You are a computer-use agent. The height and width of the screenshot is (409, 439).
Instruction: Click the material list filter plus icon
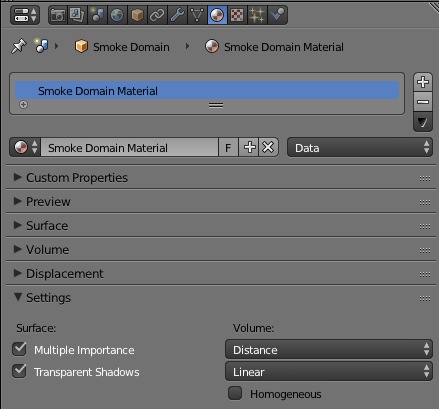click(23, 105)
